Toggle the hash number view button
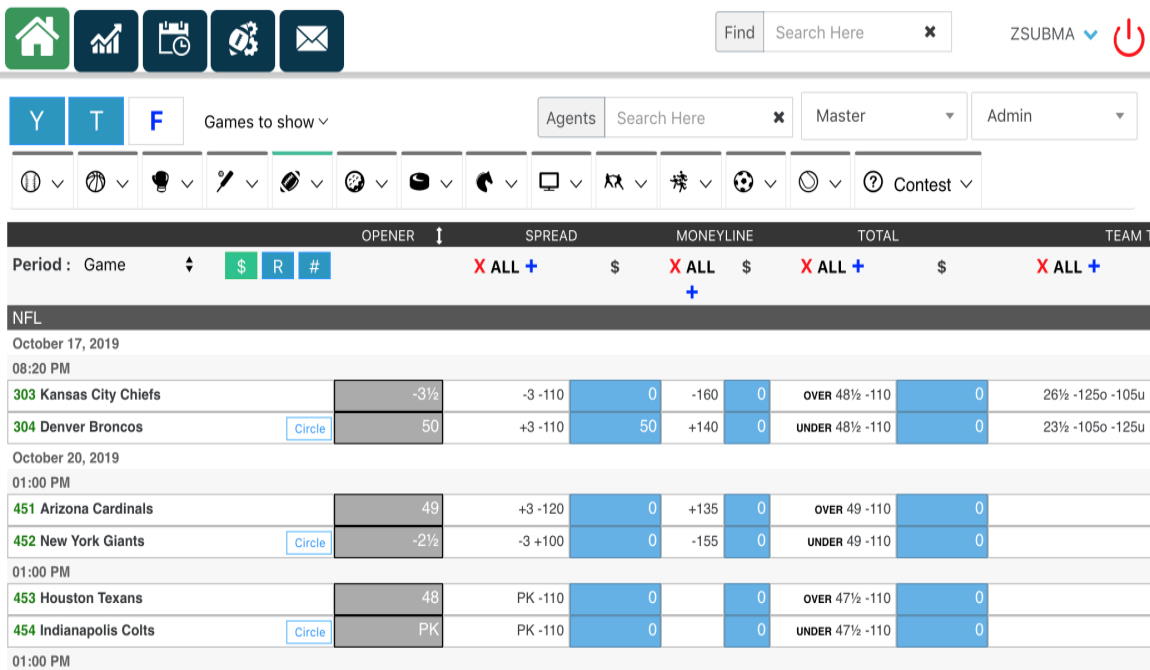1150x670 pixels. pyautogui.click(x=314, y=266)
